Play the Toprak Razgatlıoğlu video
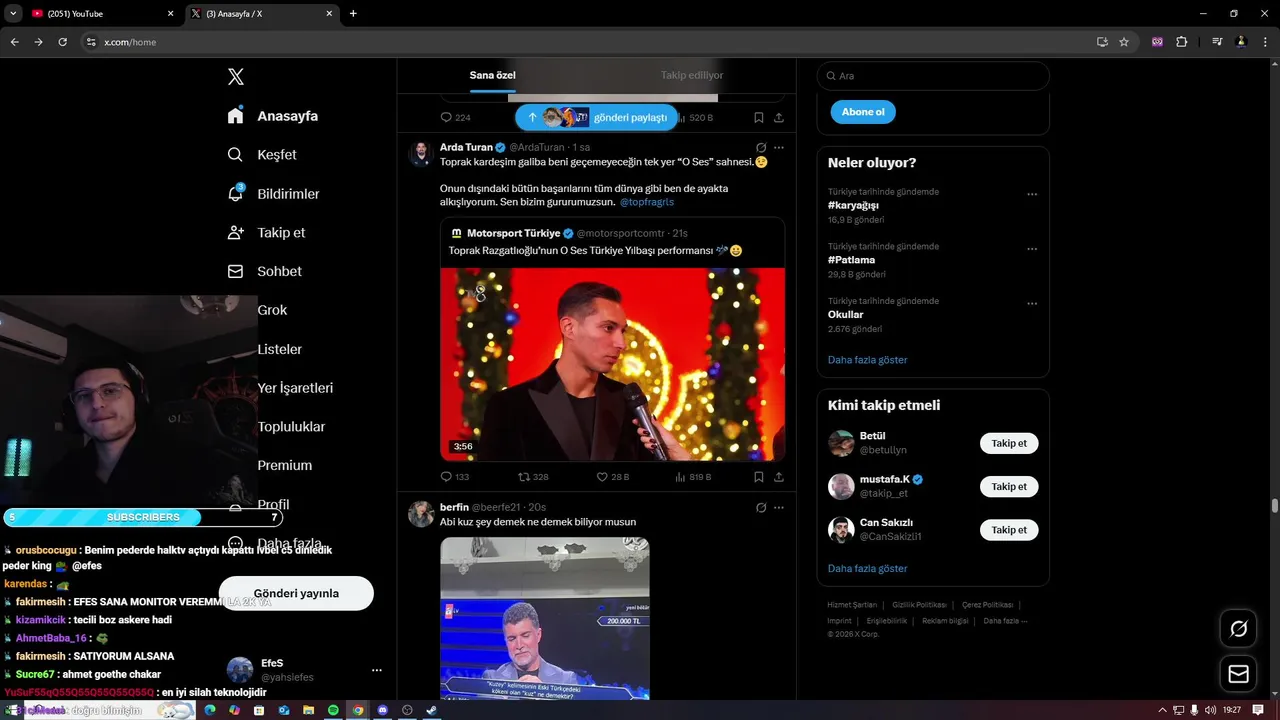Viewport: 1280px width, 720px height. [612, 364]
